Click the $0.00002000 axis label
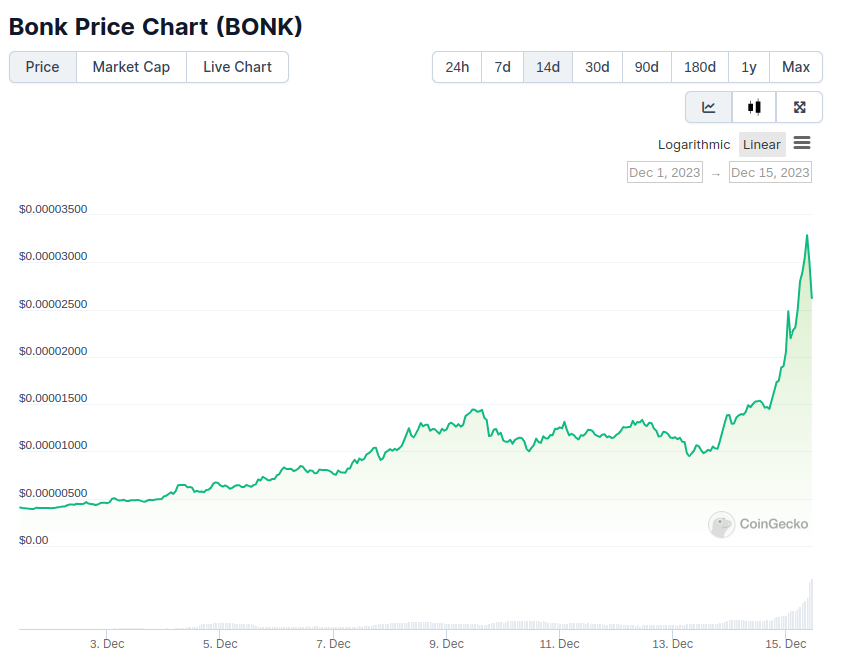The height and width of the screenshot is (668, 844). point(53,351)
